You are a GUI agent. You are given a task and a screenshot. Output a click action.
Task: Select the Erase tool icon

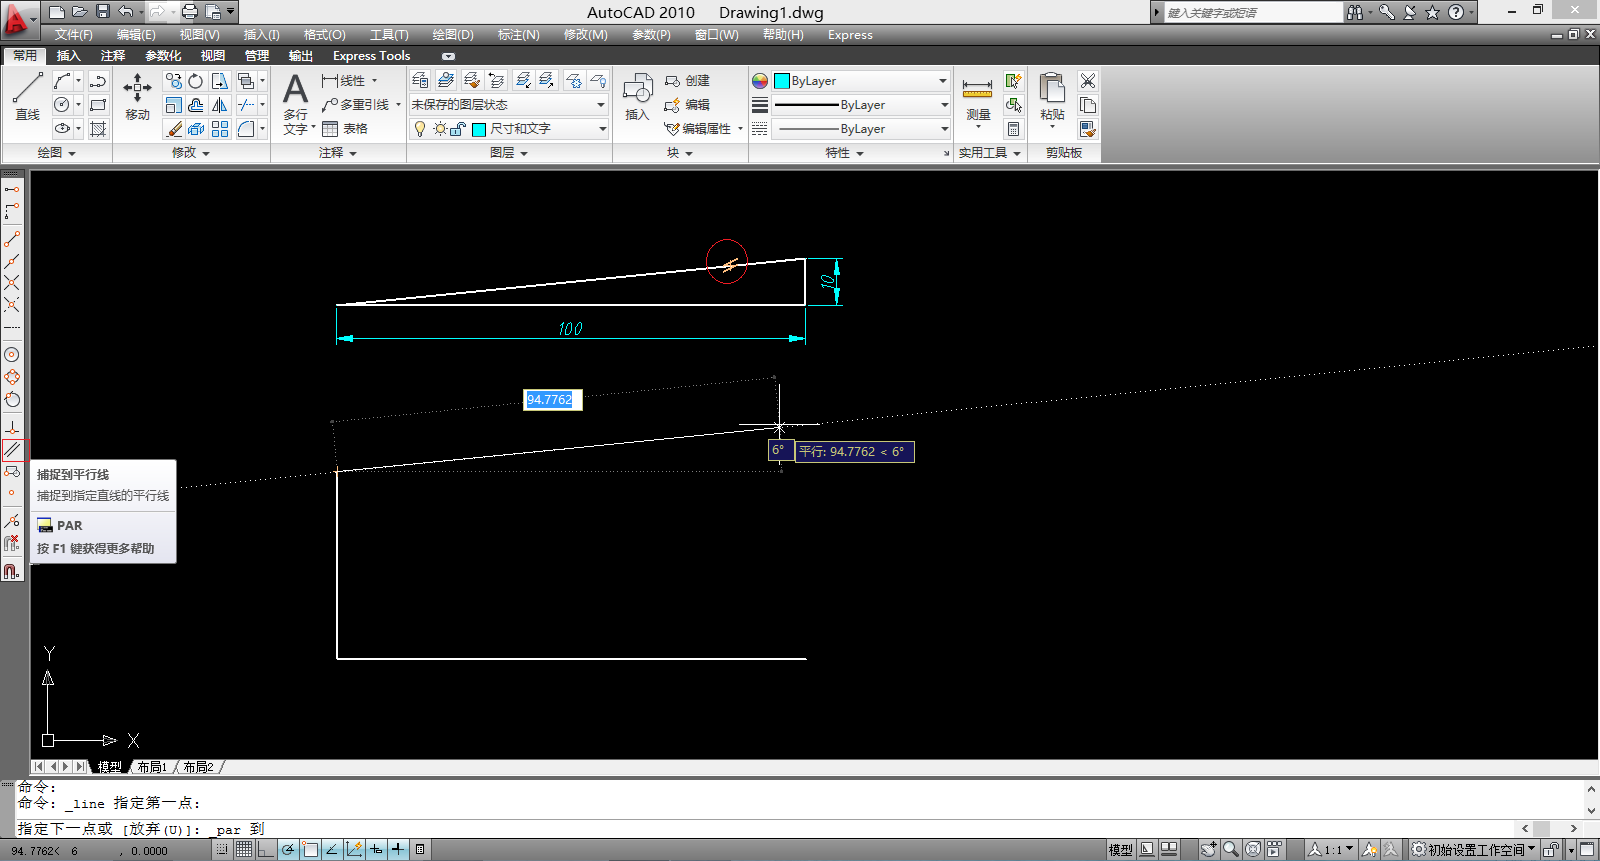[x=174, y=129]
